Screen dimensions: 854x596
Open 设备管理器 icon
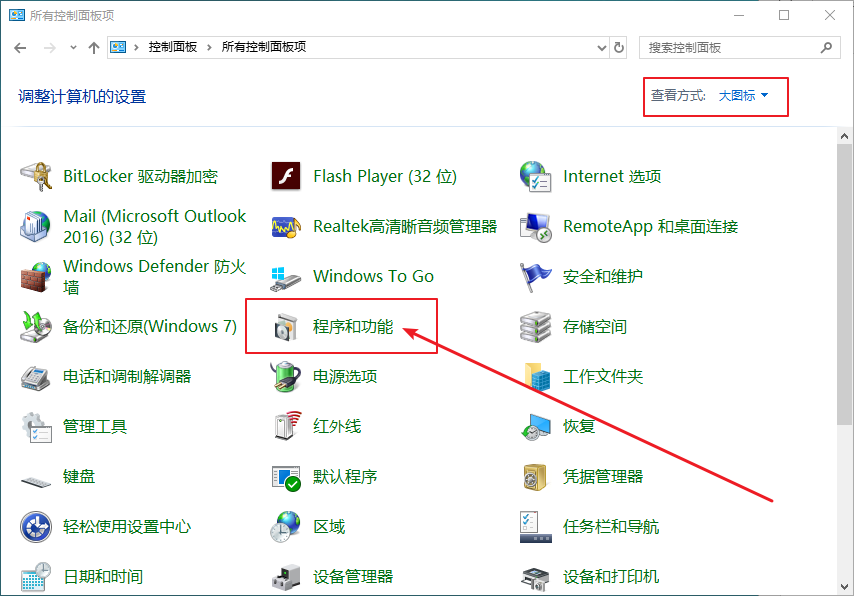coord(286,577)
